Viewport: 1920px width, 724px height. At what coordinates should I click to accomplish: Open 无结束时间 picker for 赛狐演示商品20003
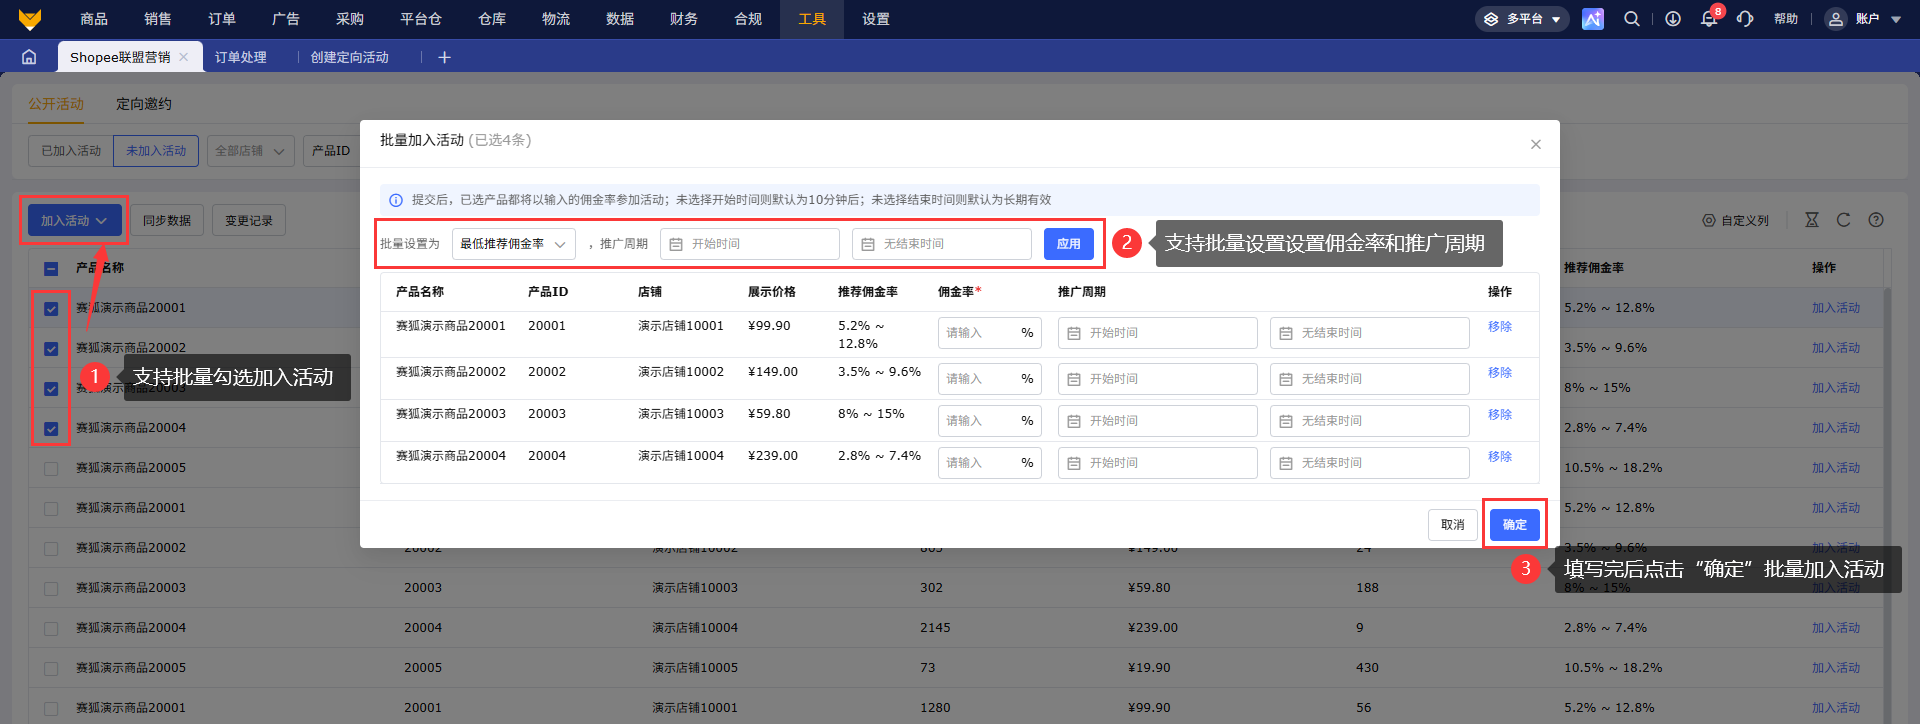click(1370, 421)
